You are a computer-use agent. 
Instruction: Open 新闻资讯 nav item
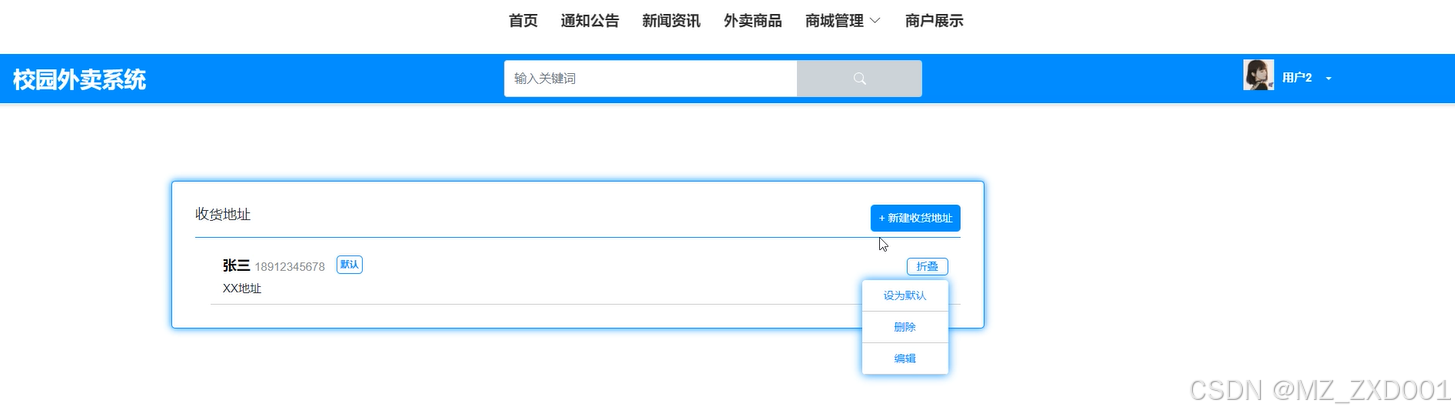point(671,20)
